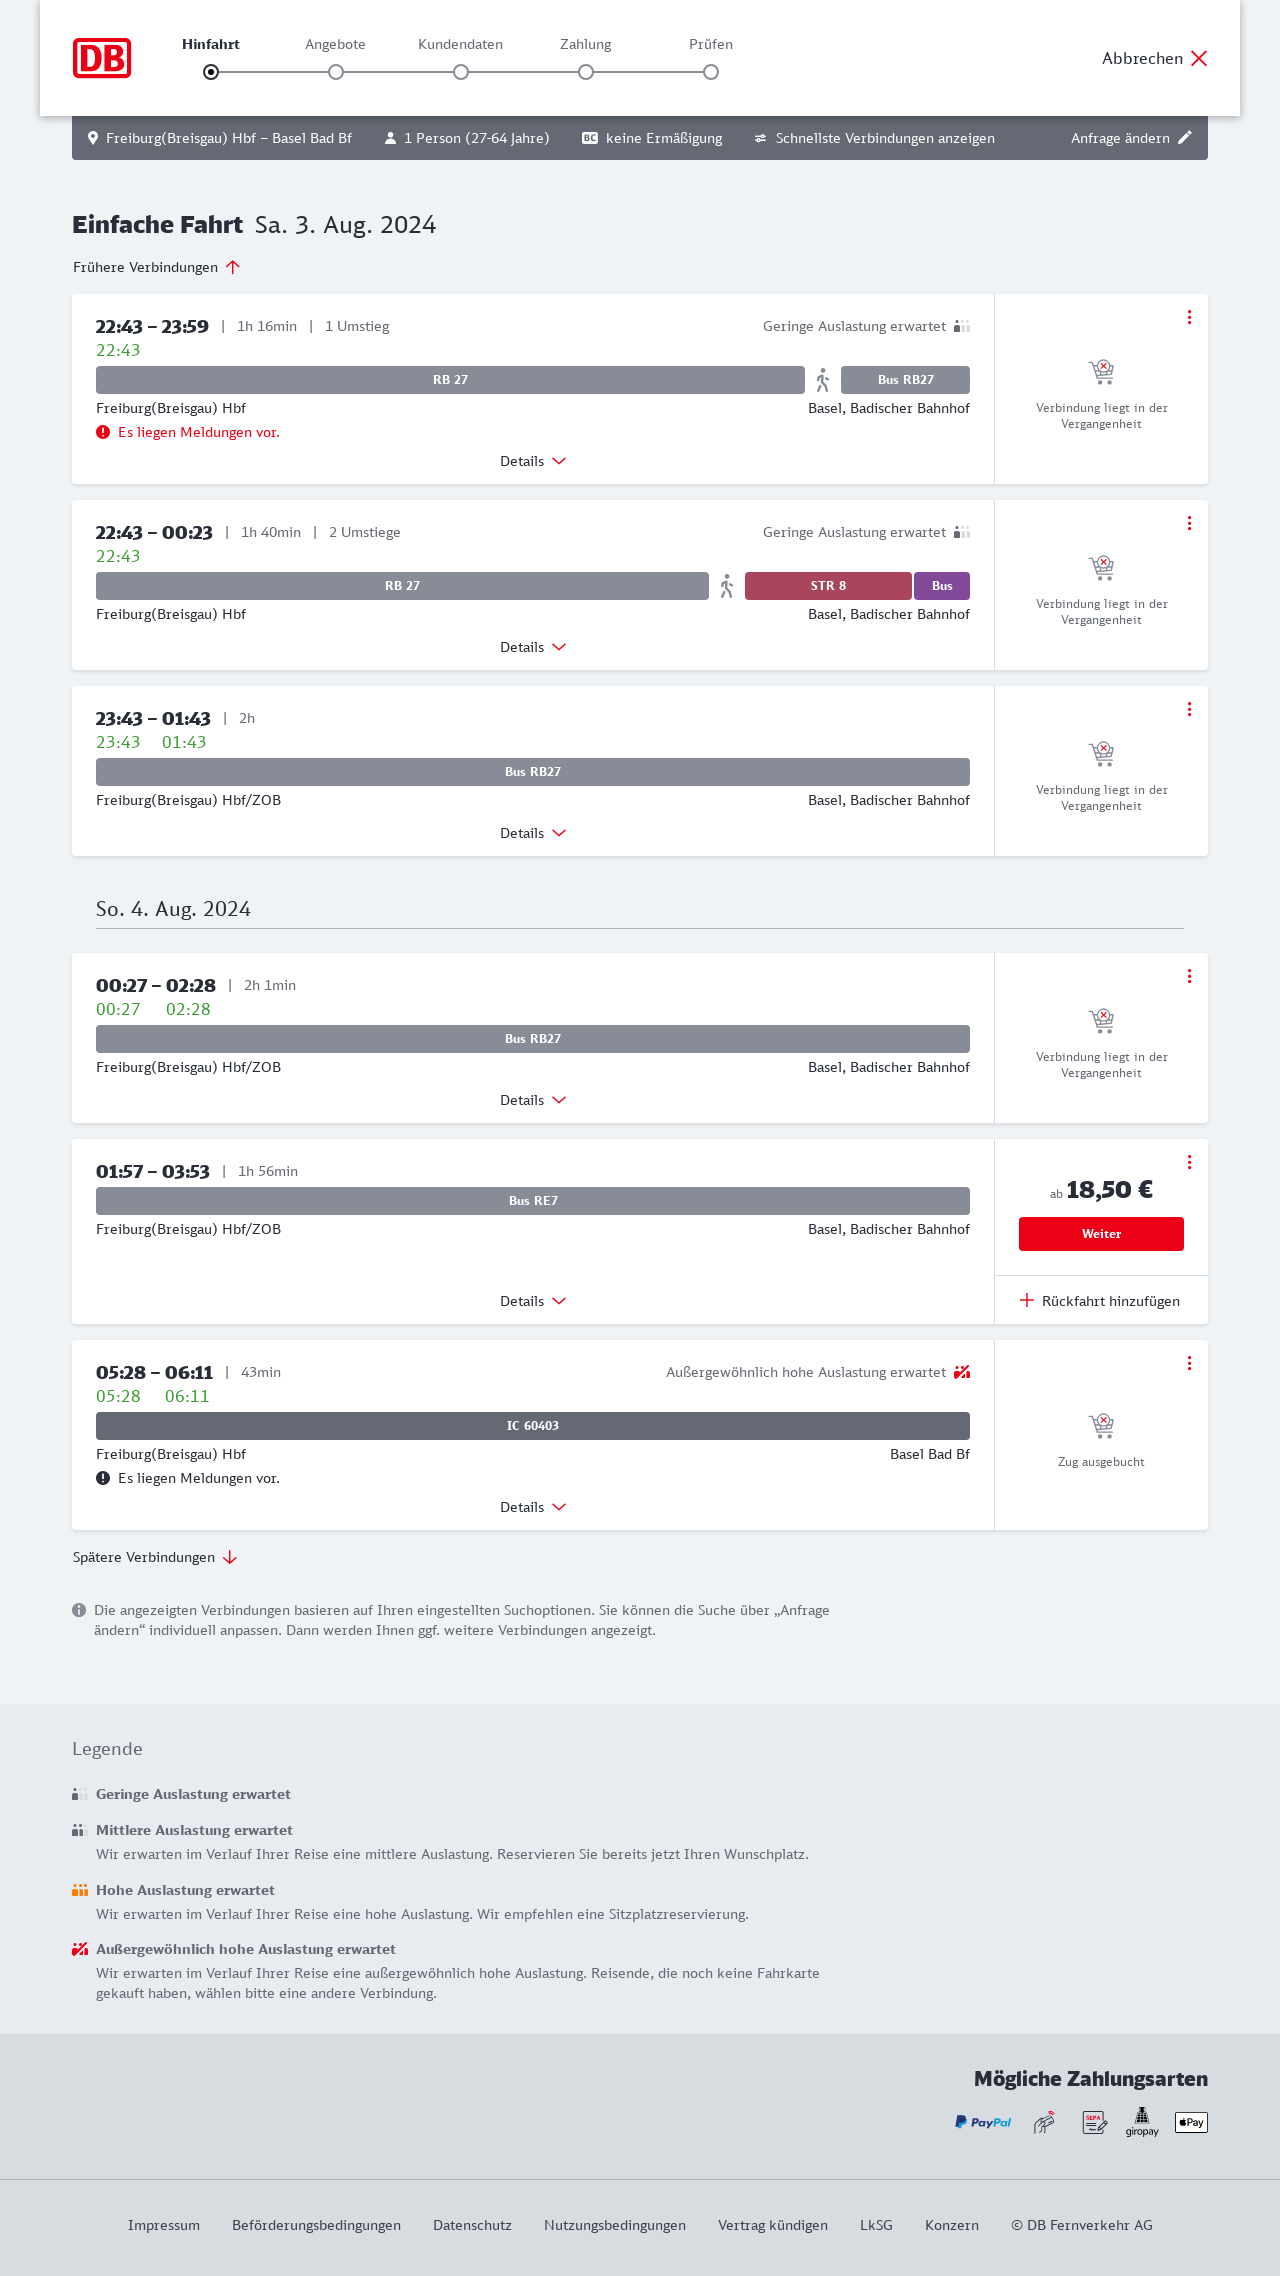Viewport: 1280px width, 2276px height.
Task: Expand Details for the 01:57 – 03:53 connection
Action: 533,1301
